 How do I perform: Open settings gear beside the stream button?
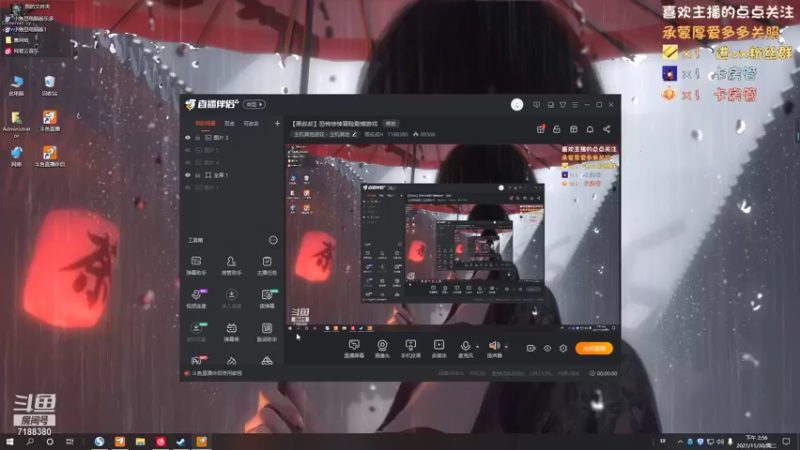[563, 348]
